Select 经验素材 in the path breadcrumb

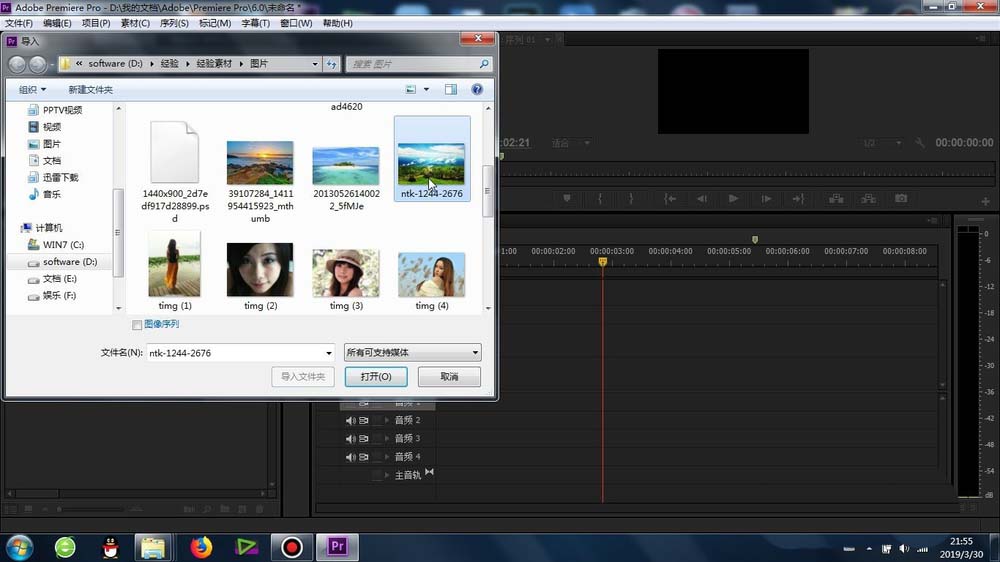click(x=214, y=64)
